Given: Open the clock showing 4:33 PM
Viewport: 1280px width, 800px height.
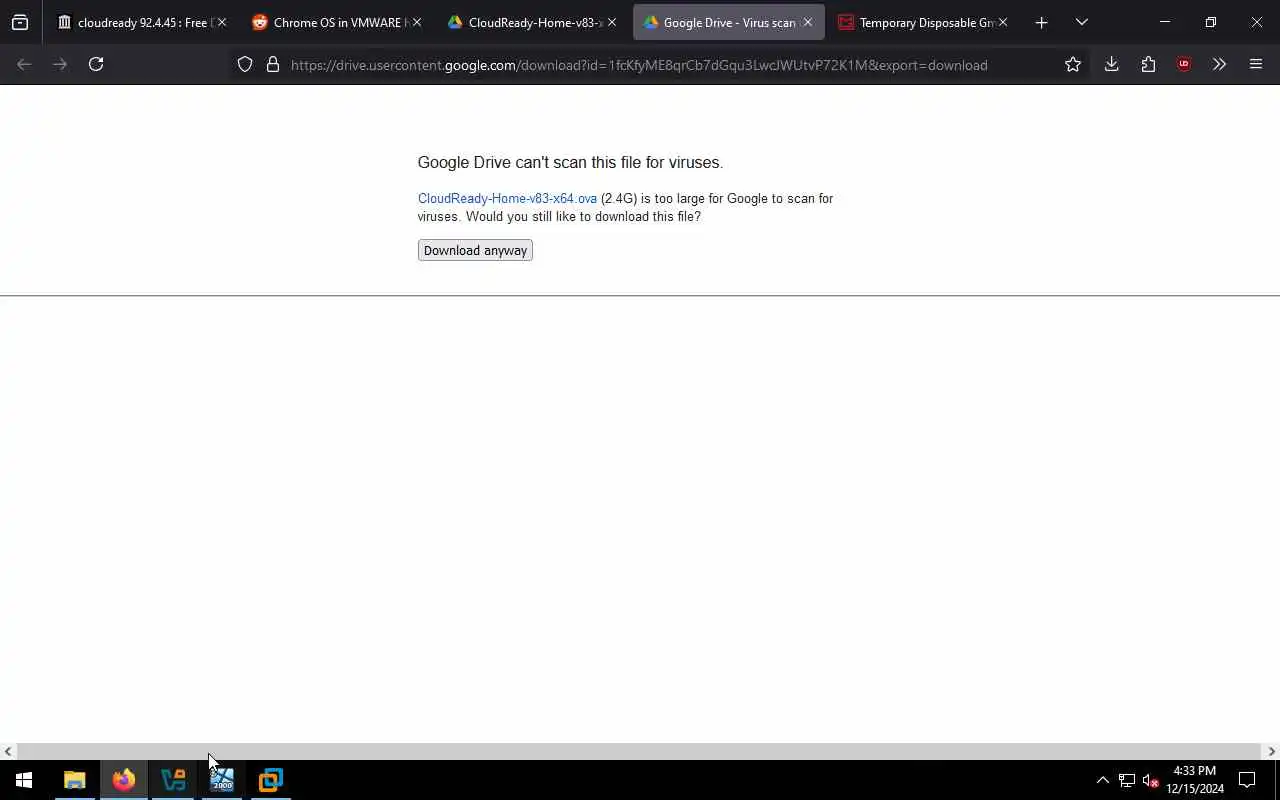Looking at the screenshot, I should coord(1195,780).
